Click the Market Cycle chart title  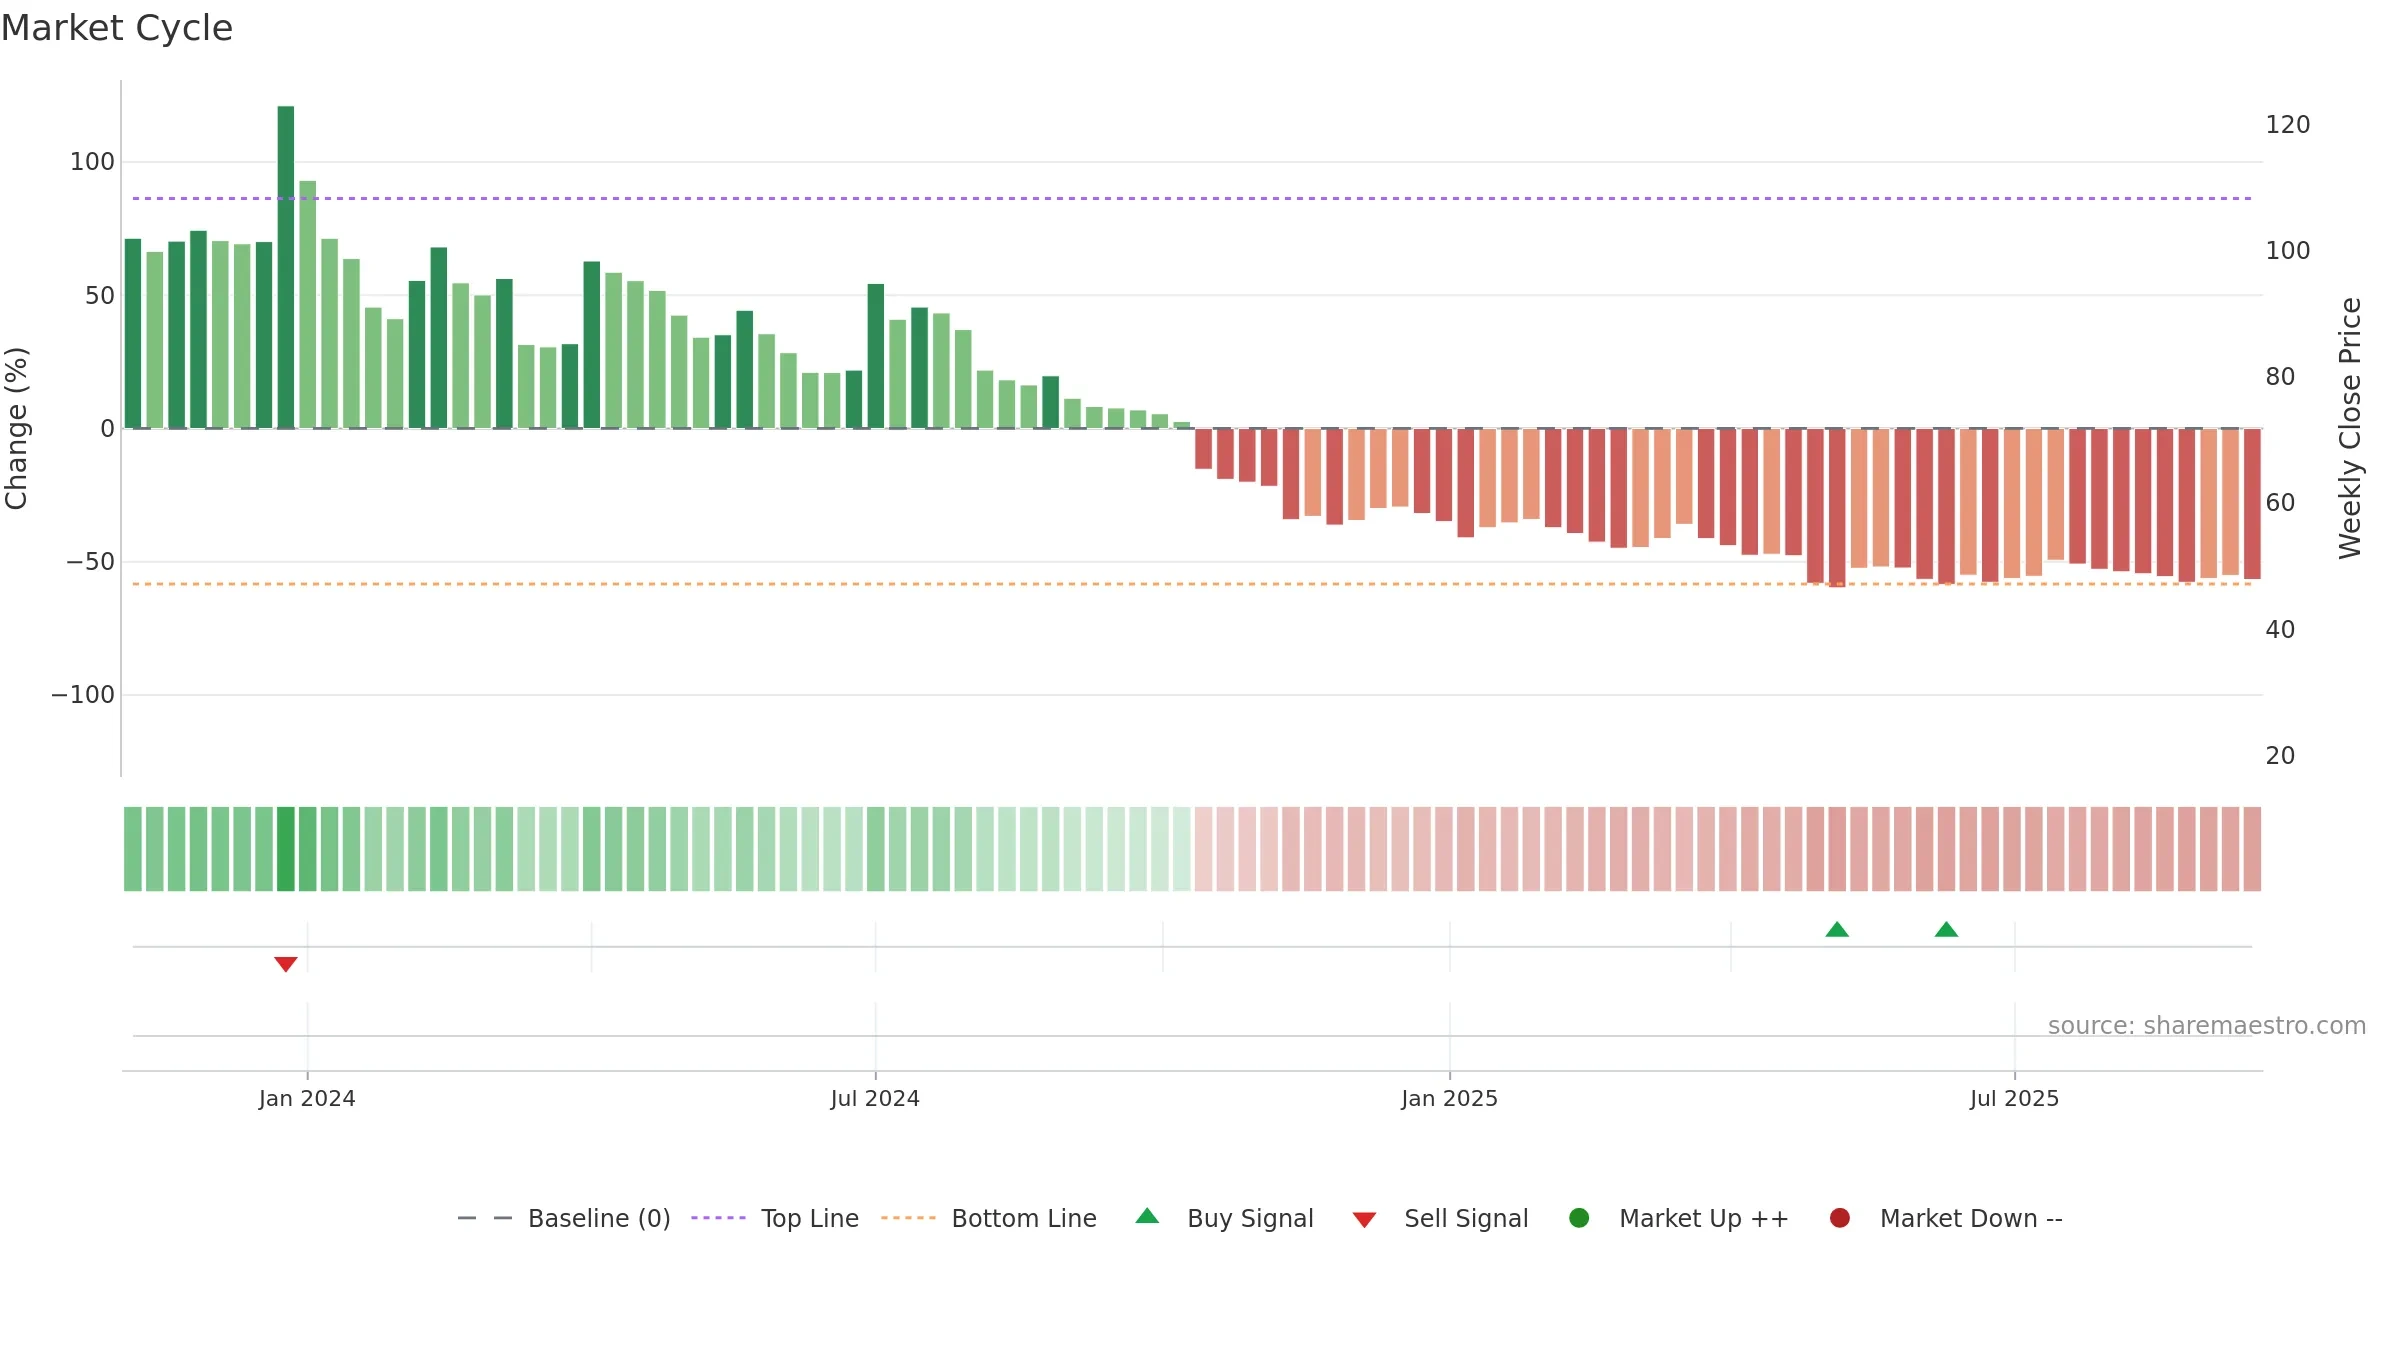point(116,28)
